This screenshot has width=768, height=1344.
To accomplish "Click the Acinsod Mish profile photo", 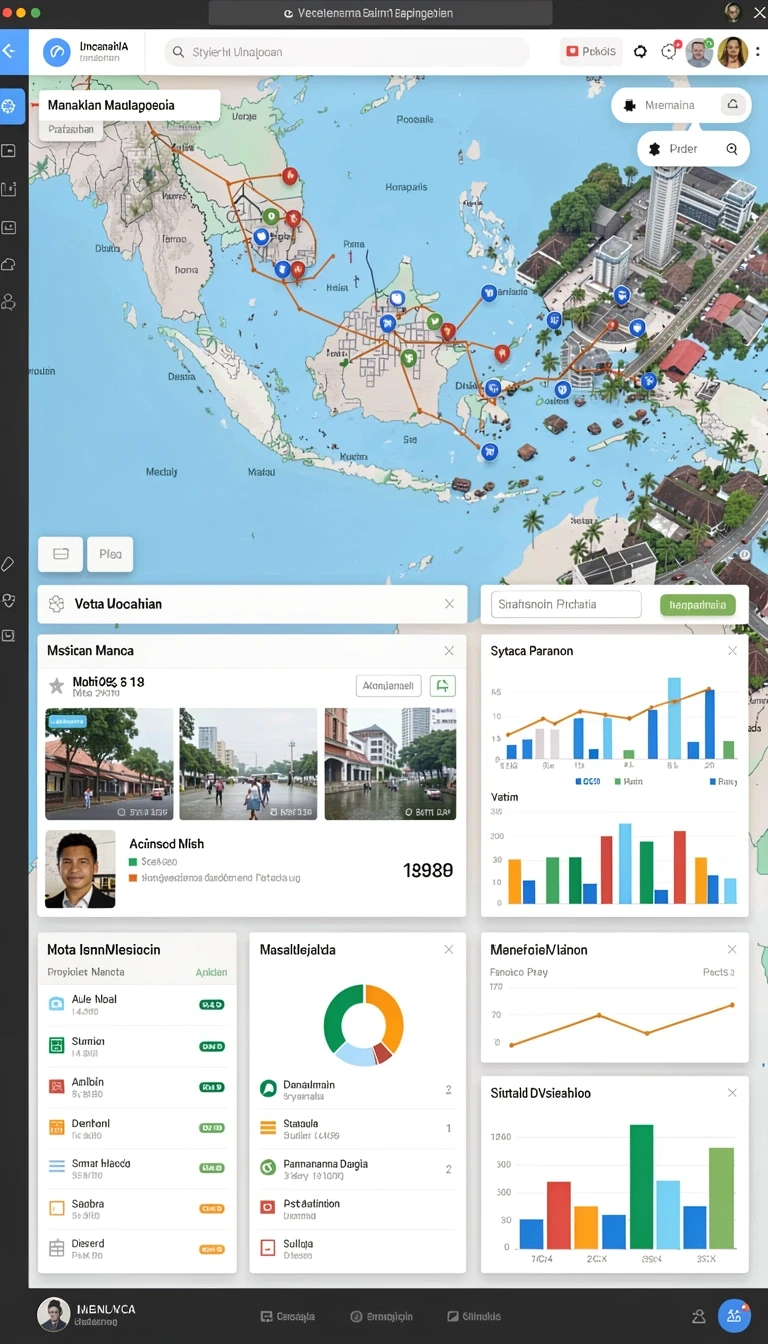I will (x=80, y=869).
